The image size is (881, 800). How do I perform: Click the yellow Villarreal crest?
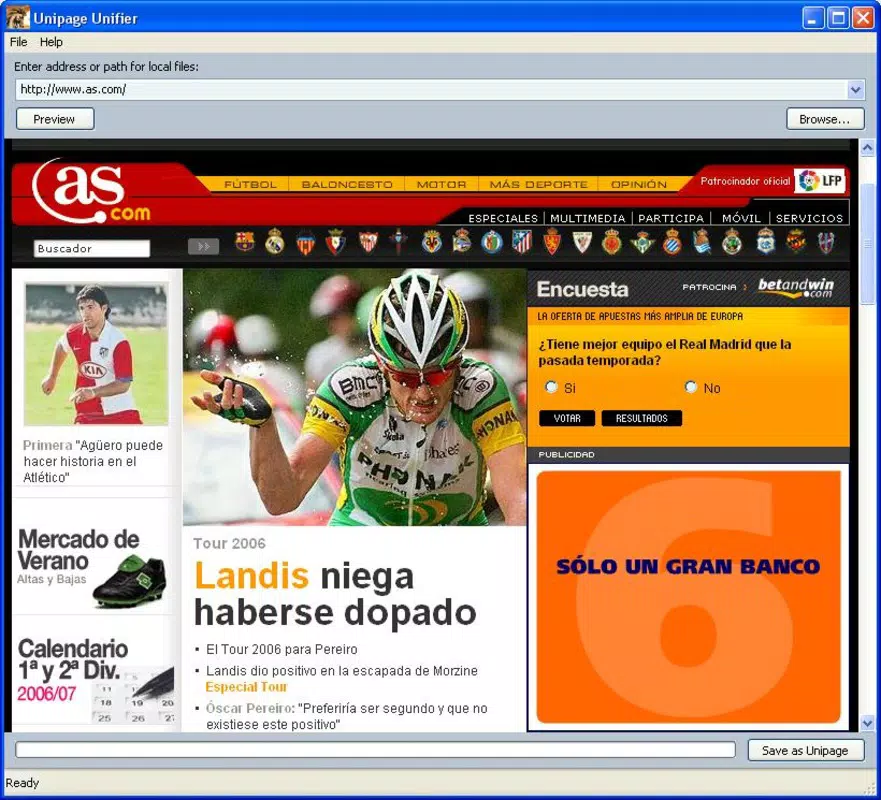tap(432, 242)
